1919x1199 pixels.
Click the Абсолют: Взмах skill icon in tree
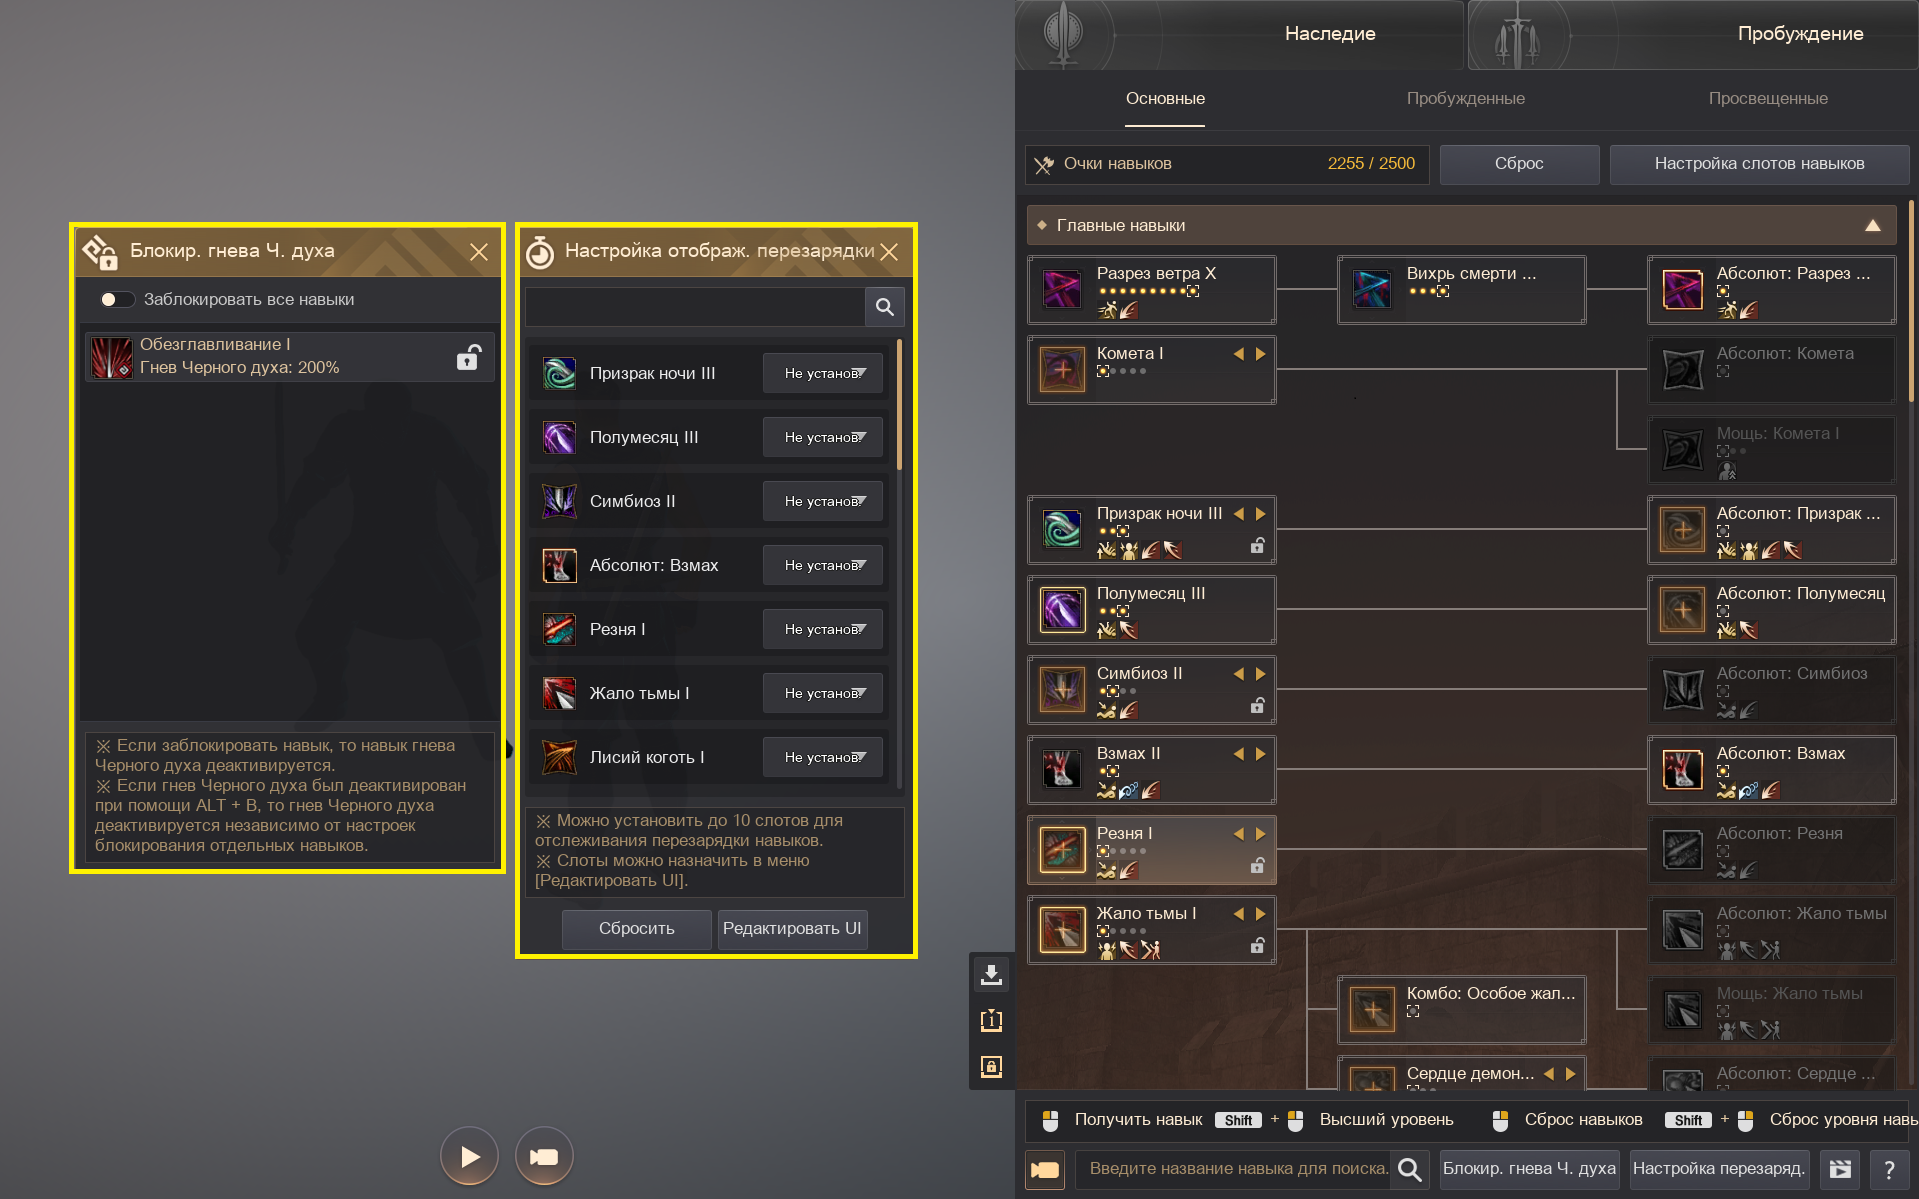pos(1683,770)
